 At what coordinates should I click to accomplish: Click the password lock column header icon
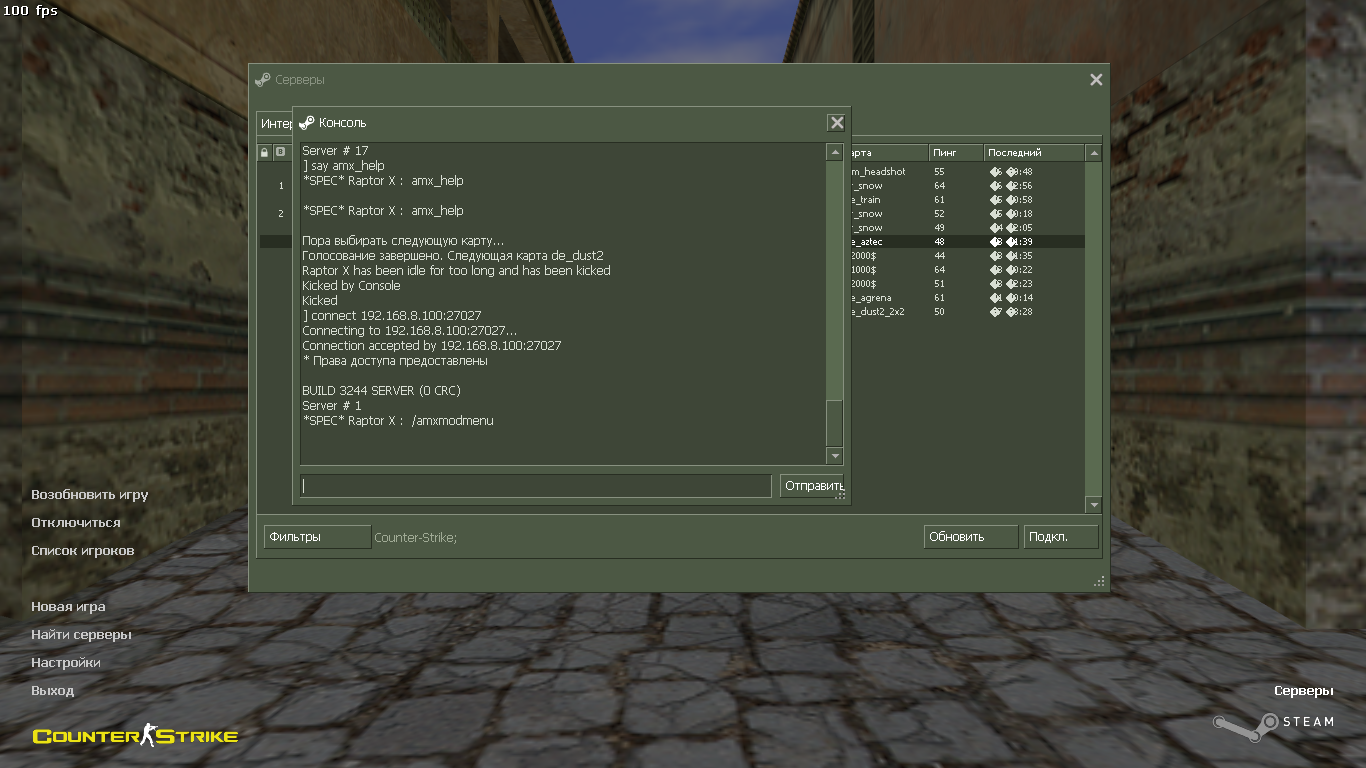click(x=265, y=153)
